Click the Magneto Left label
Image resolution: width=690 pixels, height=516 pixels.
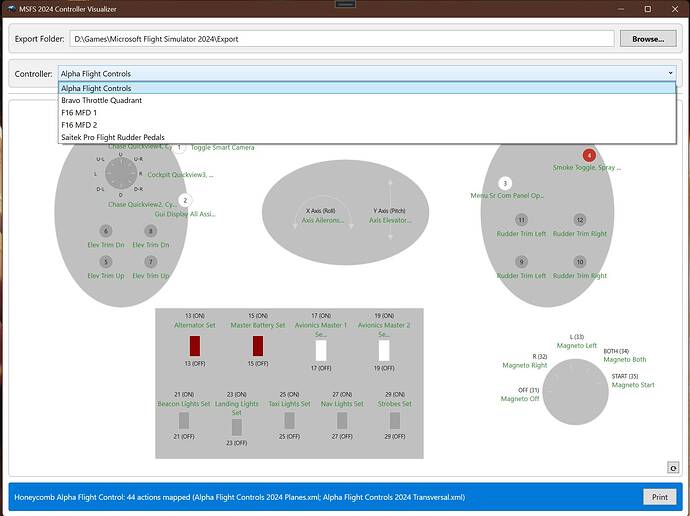tap(576, 346)
